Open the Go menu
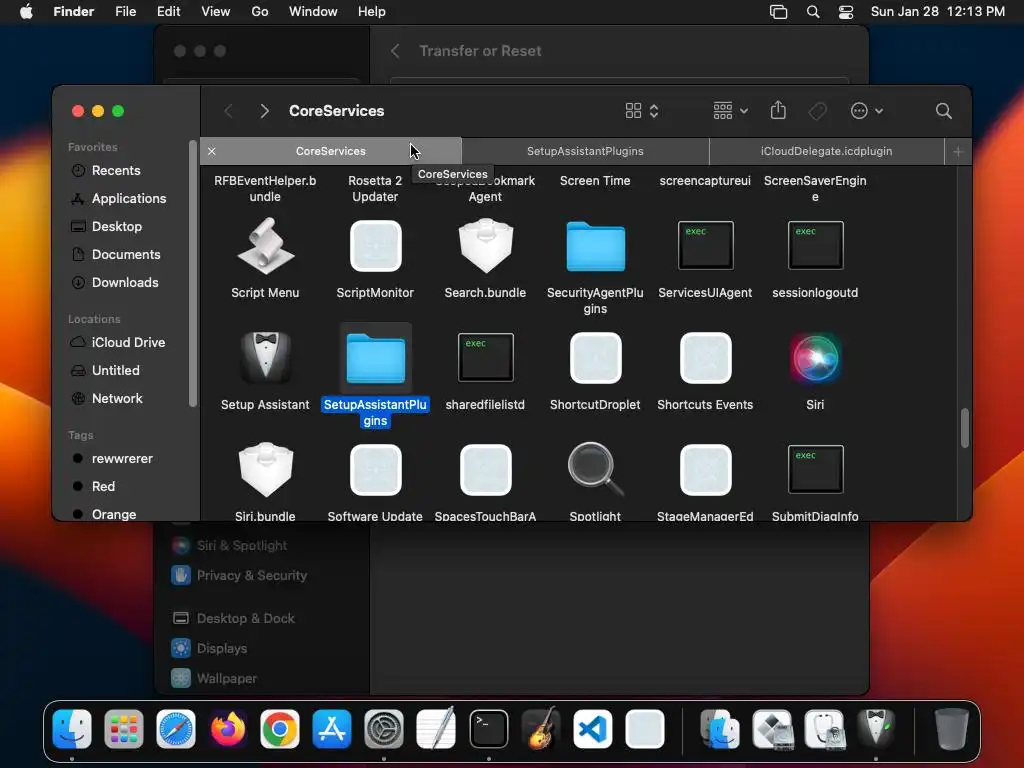This screenshot has height=768, width=1024. pyautogui.click(x=260, y=12)
